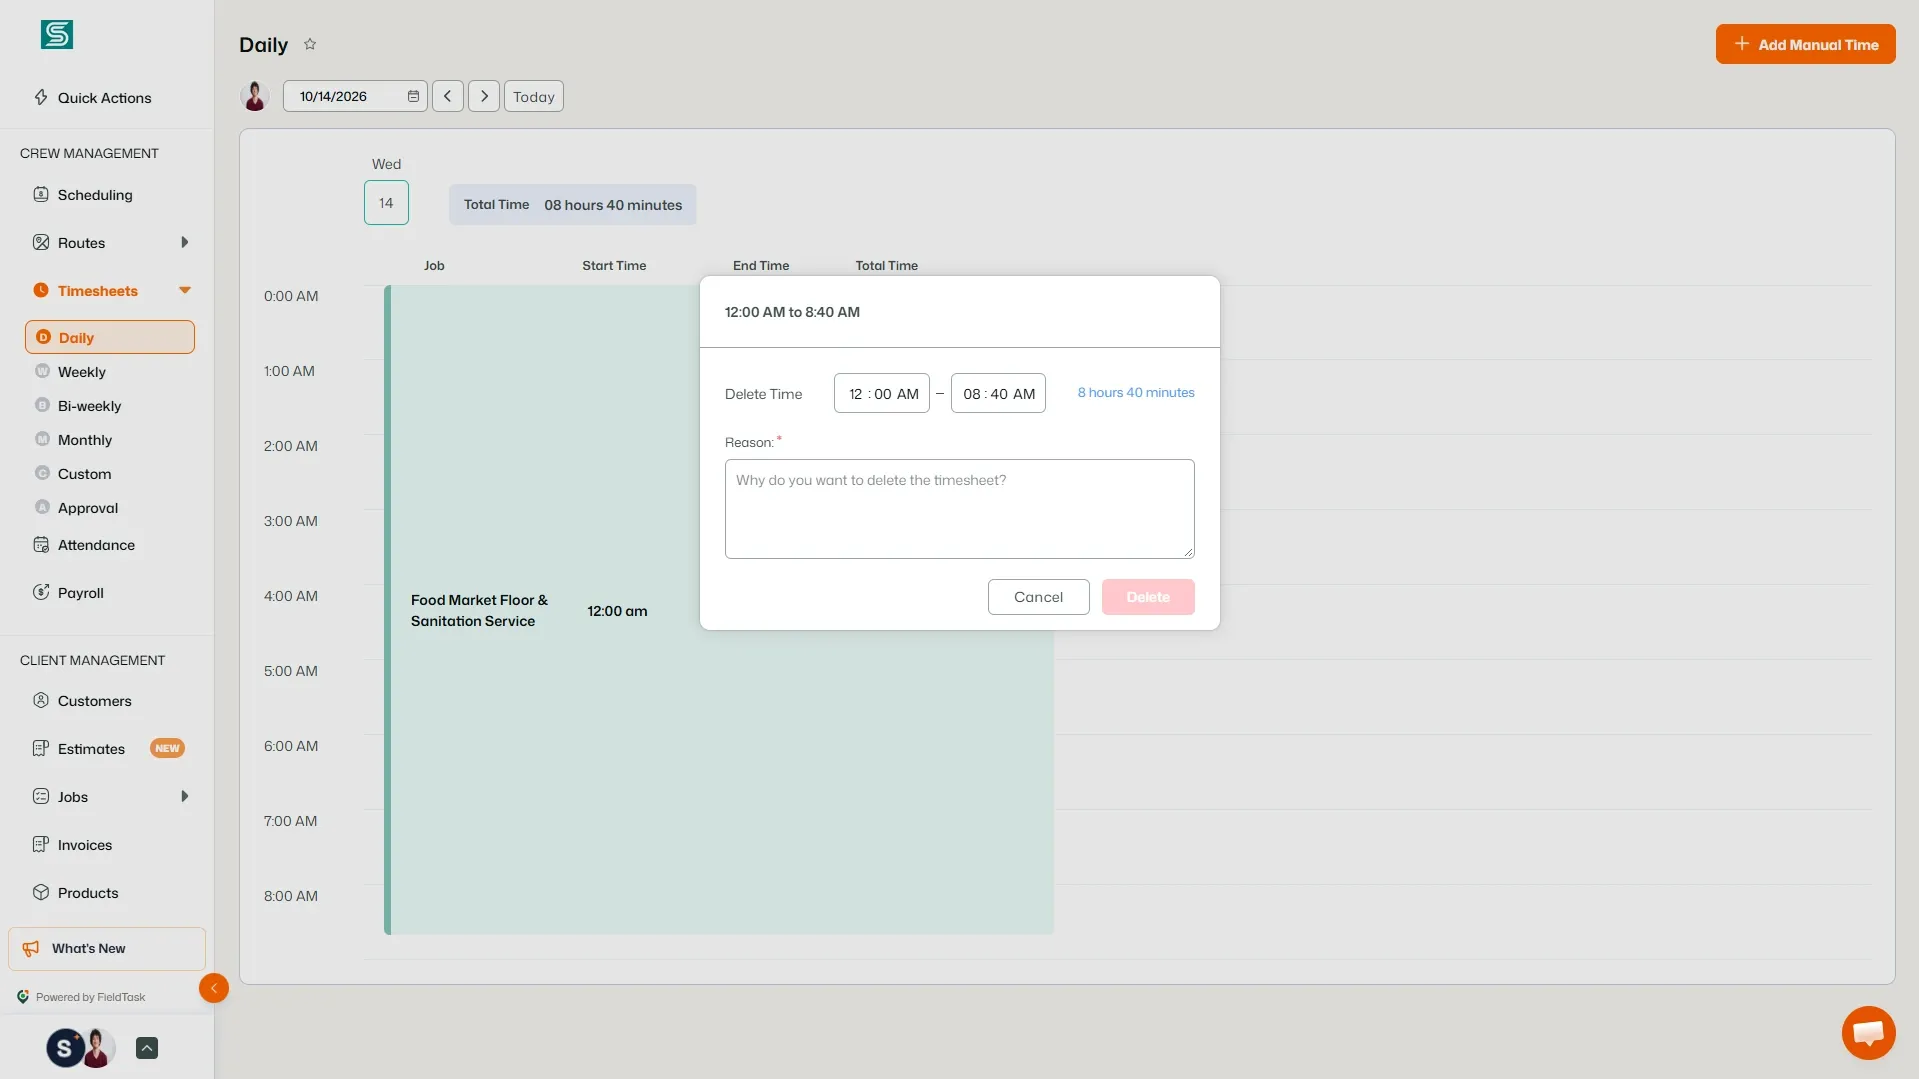Click the Jobs sidebar icon
Screen dimensions: 1919x1079
[x=41, y=796]
